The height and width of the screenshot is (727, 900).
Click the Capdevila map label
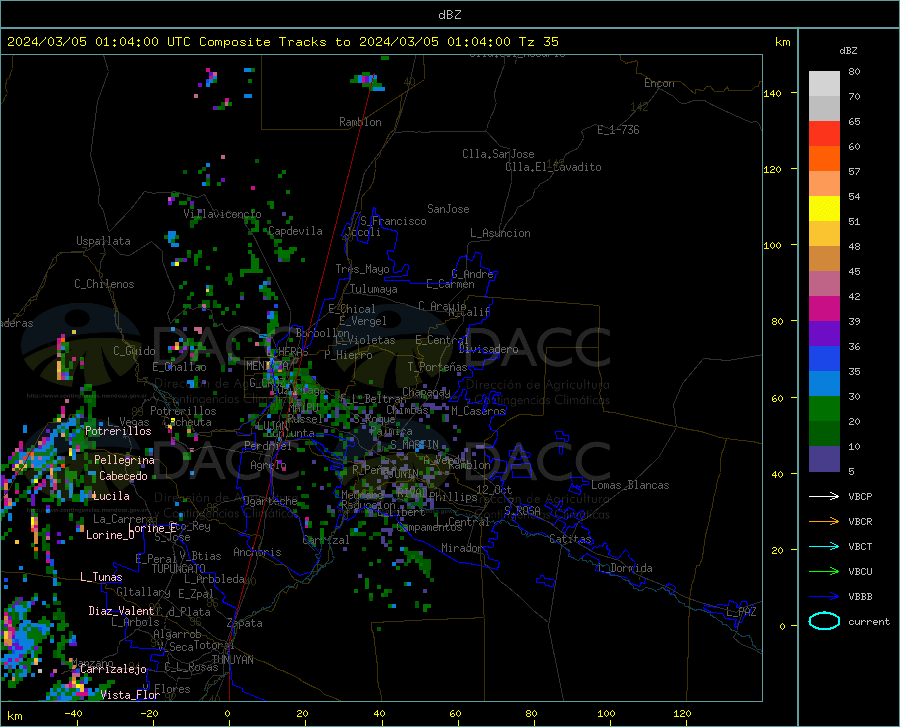295,231
